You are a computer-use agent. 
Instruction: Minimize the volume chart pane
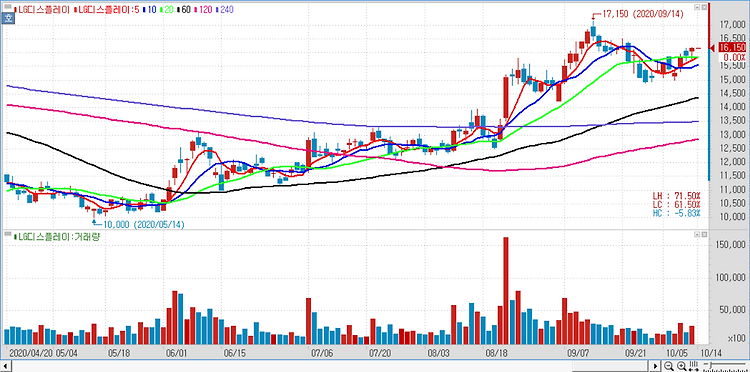point(697,235)
